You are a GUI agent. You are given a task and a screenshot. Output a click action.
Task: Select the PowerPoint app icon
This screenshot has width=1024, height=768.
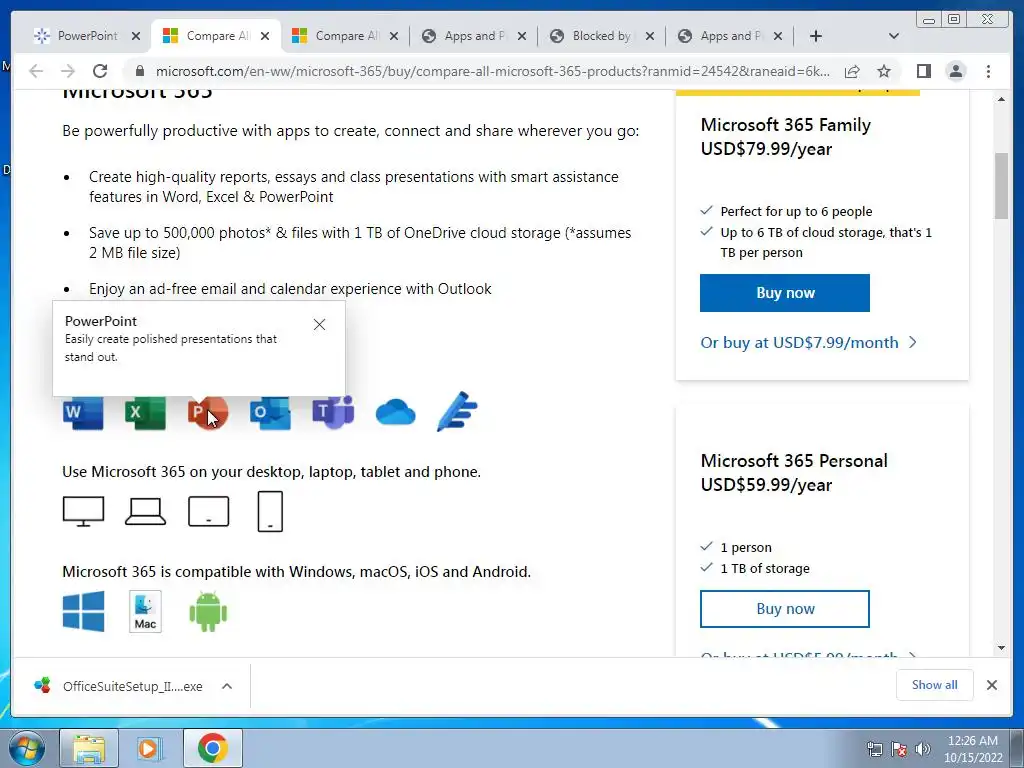pyautogui.click(x=208, y=413)
